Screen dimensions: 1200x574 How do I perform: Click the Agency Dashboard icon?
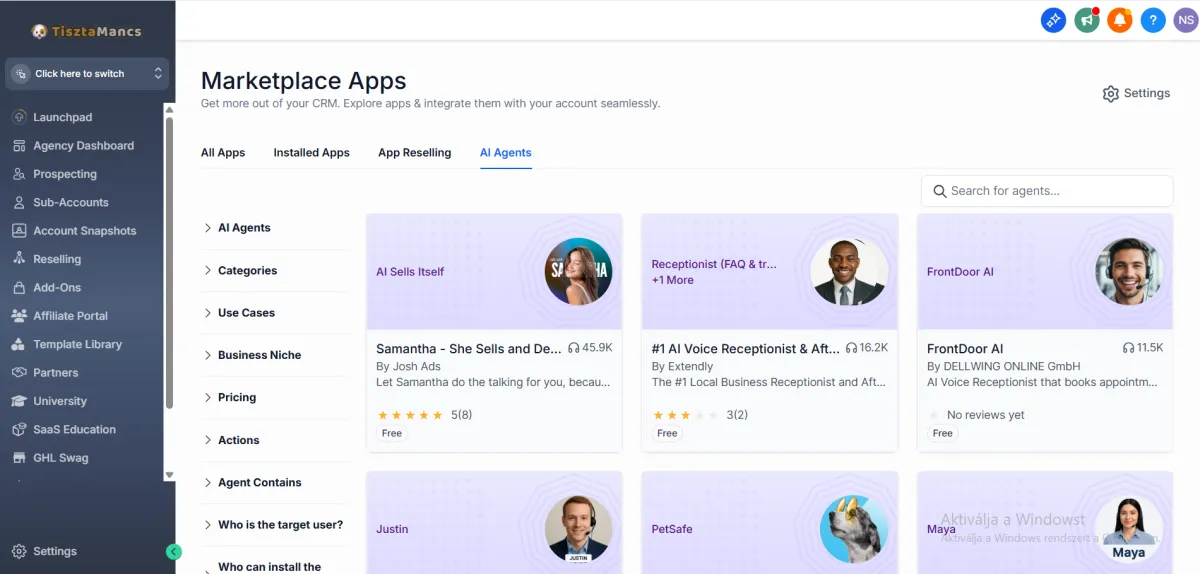point(19,146)
